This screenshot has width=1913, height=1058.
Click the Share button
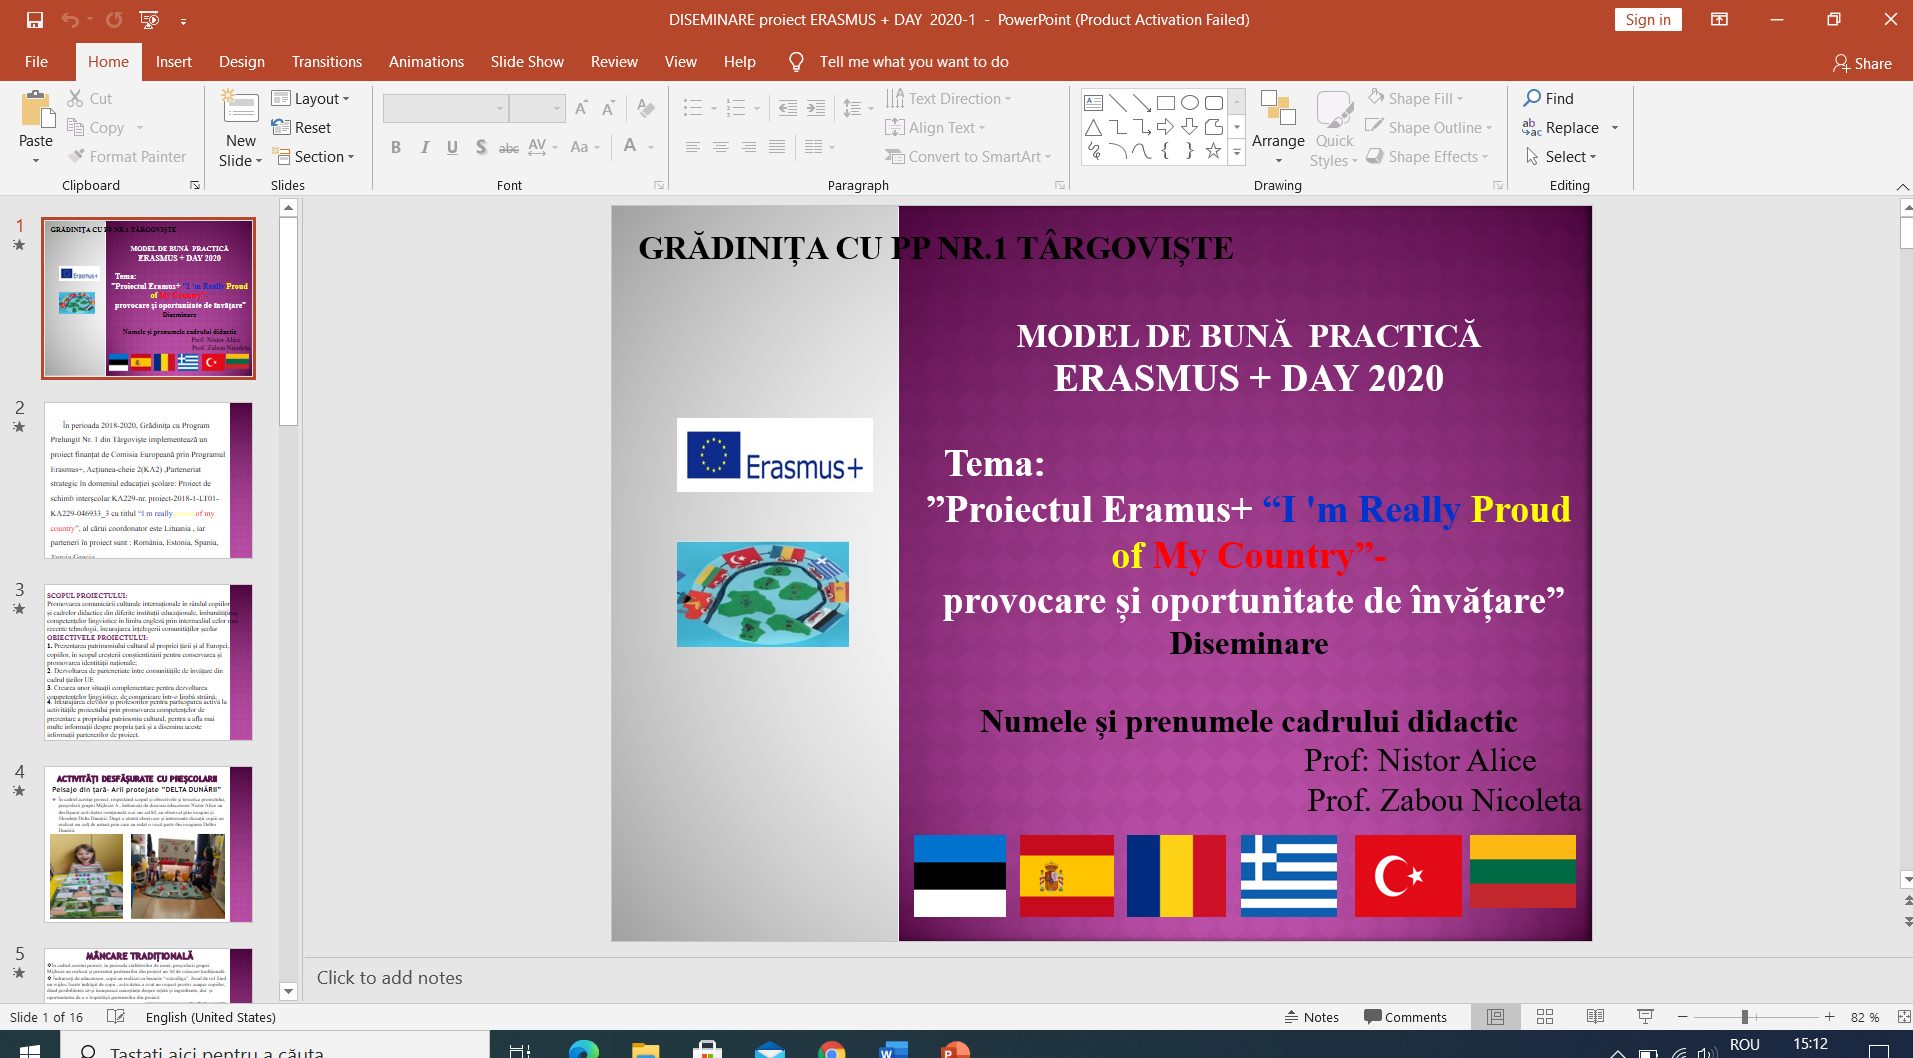(x=1861, y=63)
